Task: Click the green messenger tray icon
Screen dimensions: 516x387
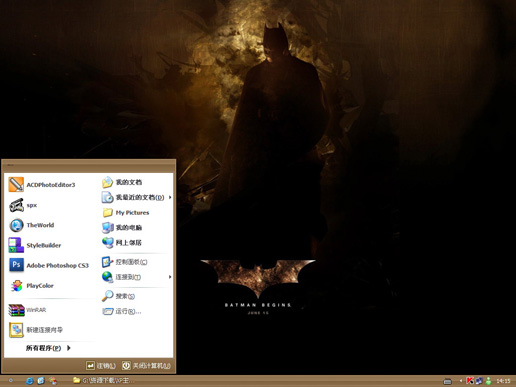Action: 489,380
